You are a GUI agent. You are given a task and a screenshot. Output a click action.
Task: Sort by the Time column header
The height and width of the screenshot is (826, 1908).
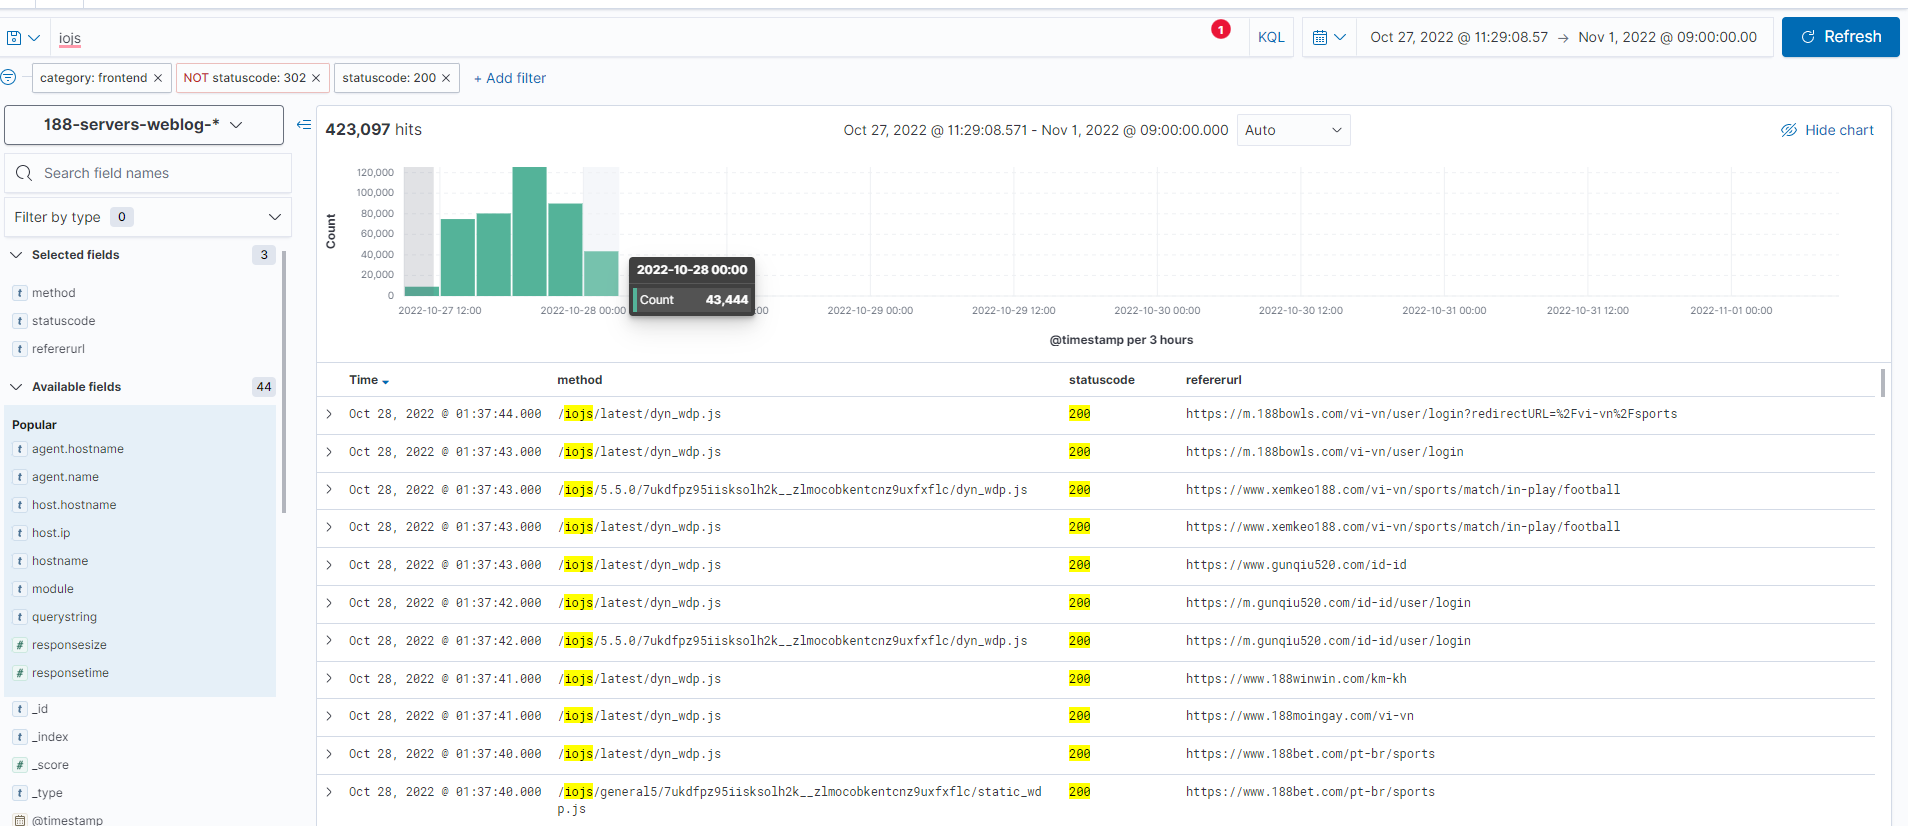368,380
